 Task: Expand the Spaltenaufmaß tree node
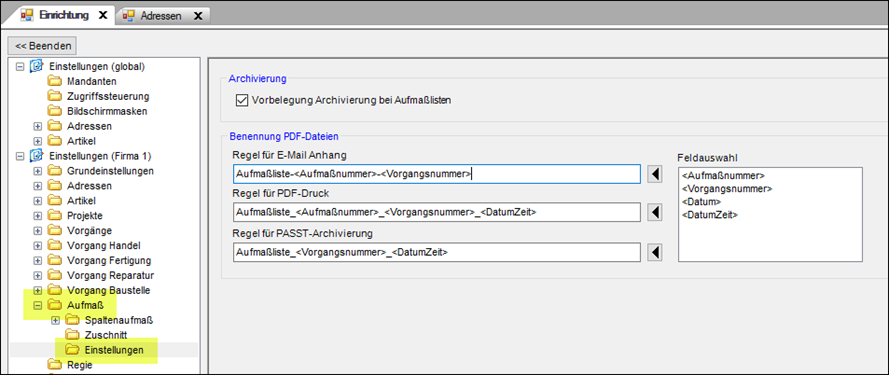tap(55, 321)
